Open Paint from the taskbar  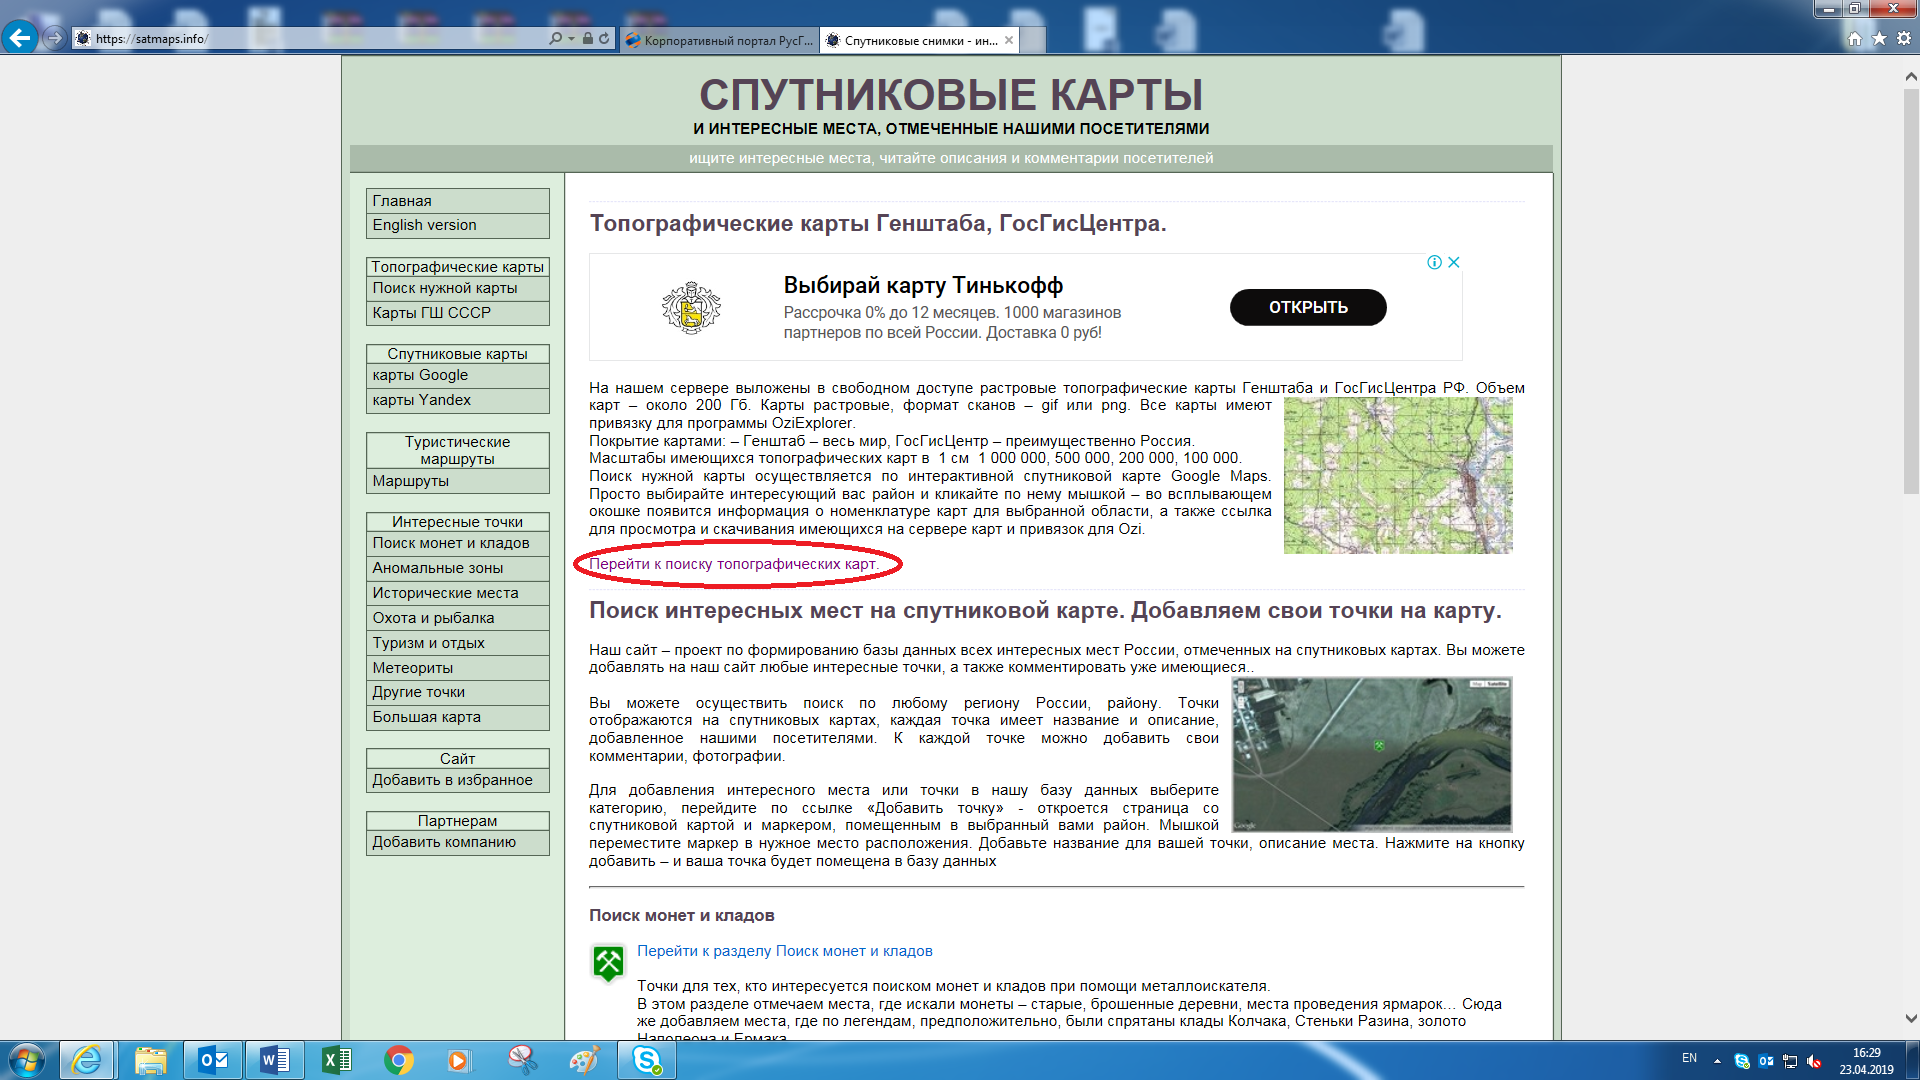click(x=584, y=1060)
